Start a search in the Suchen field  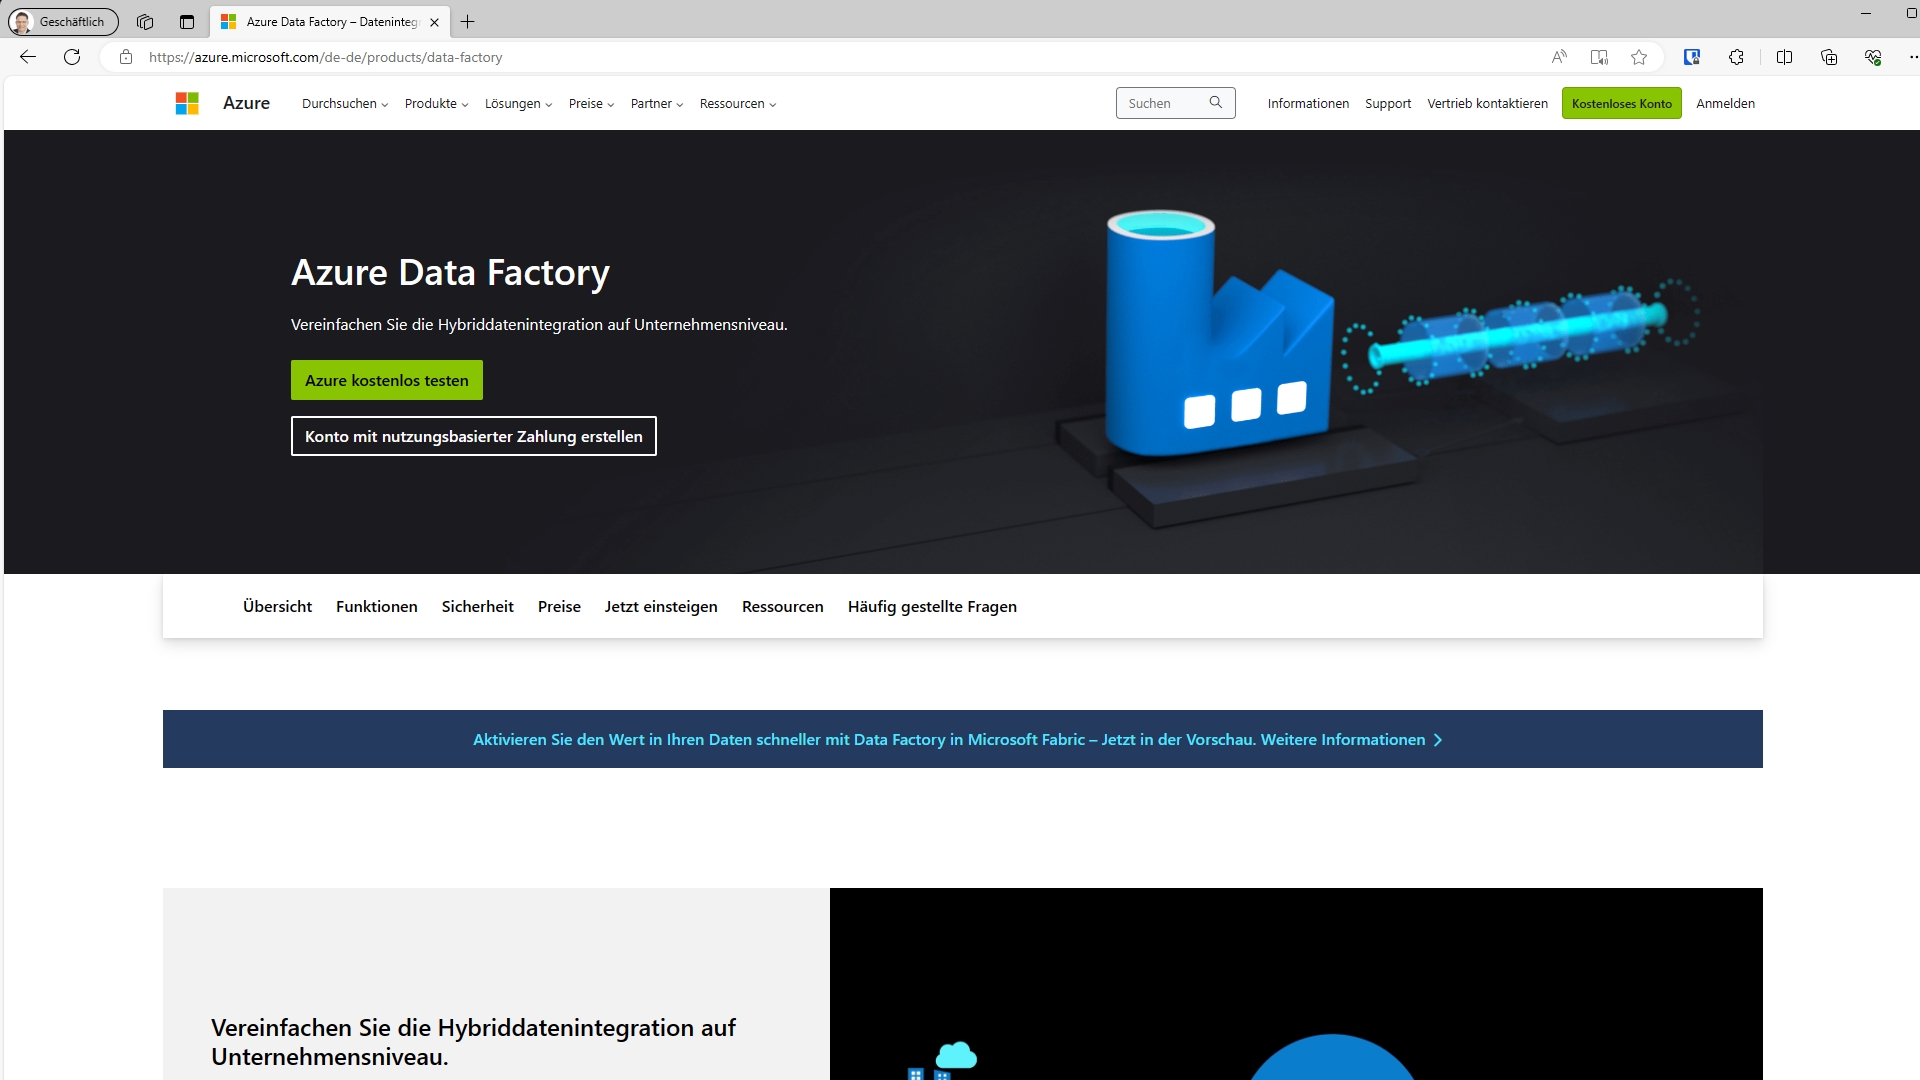[1165, 103]
